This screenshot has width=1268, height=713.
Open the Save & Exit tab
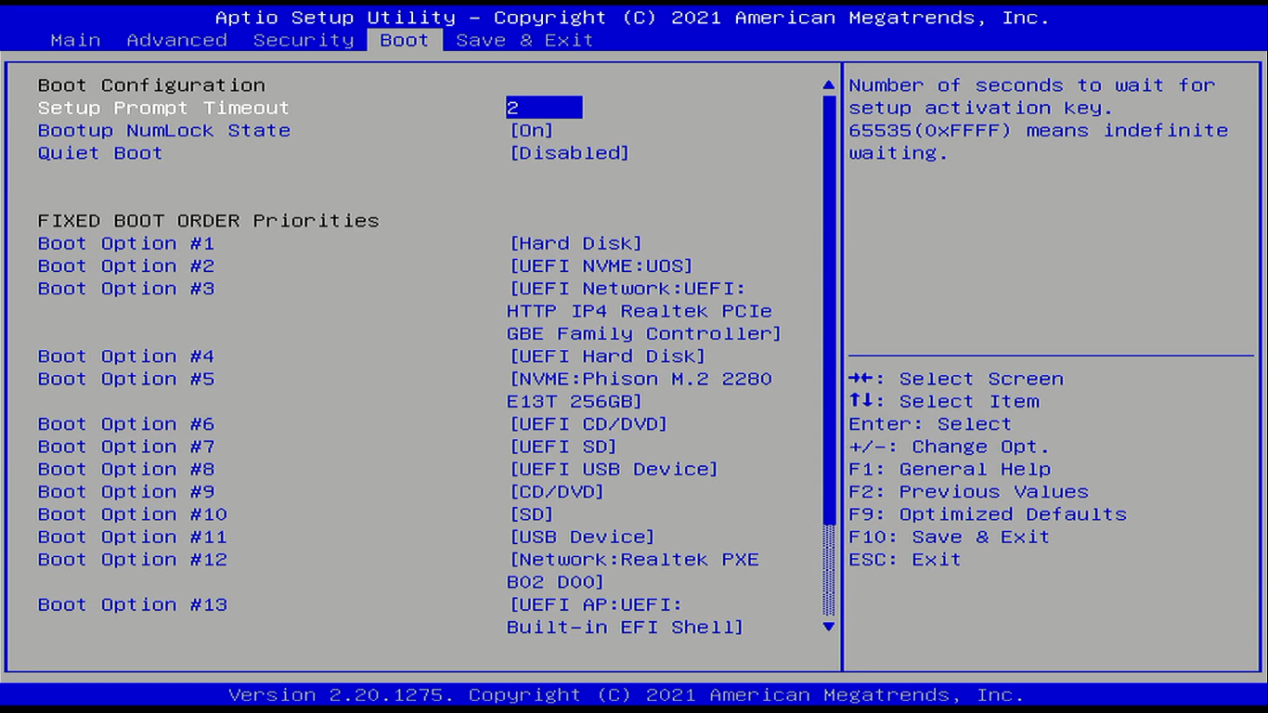click(524, 40)
